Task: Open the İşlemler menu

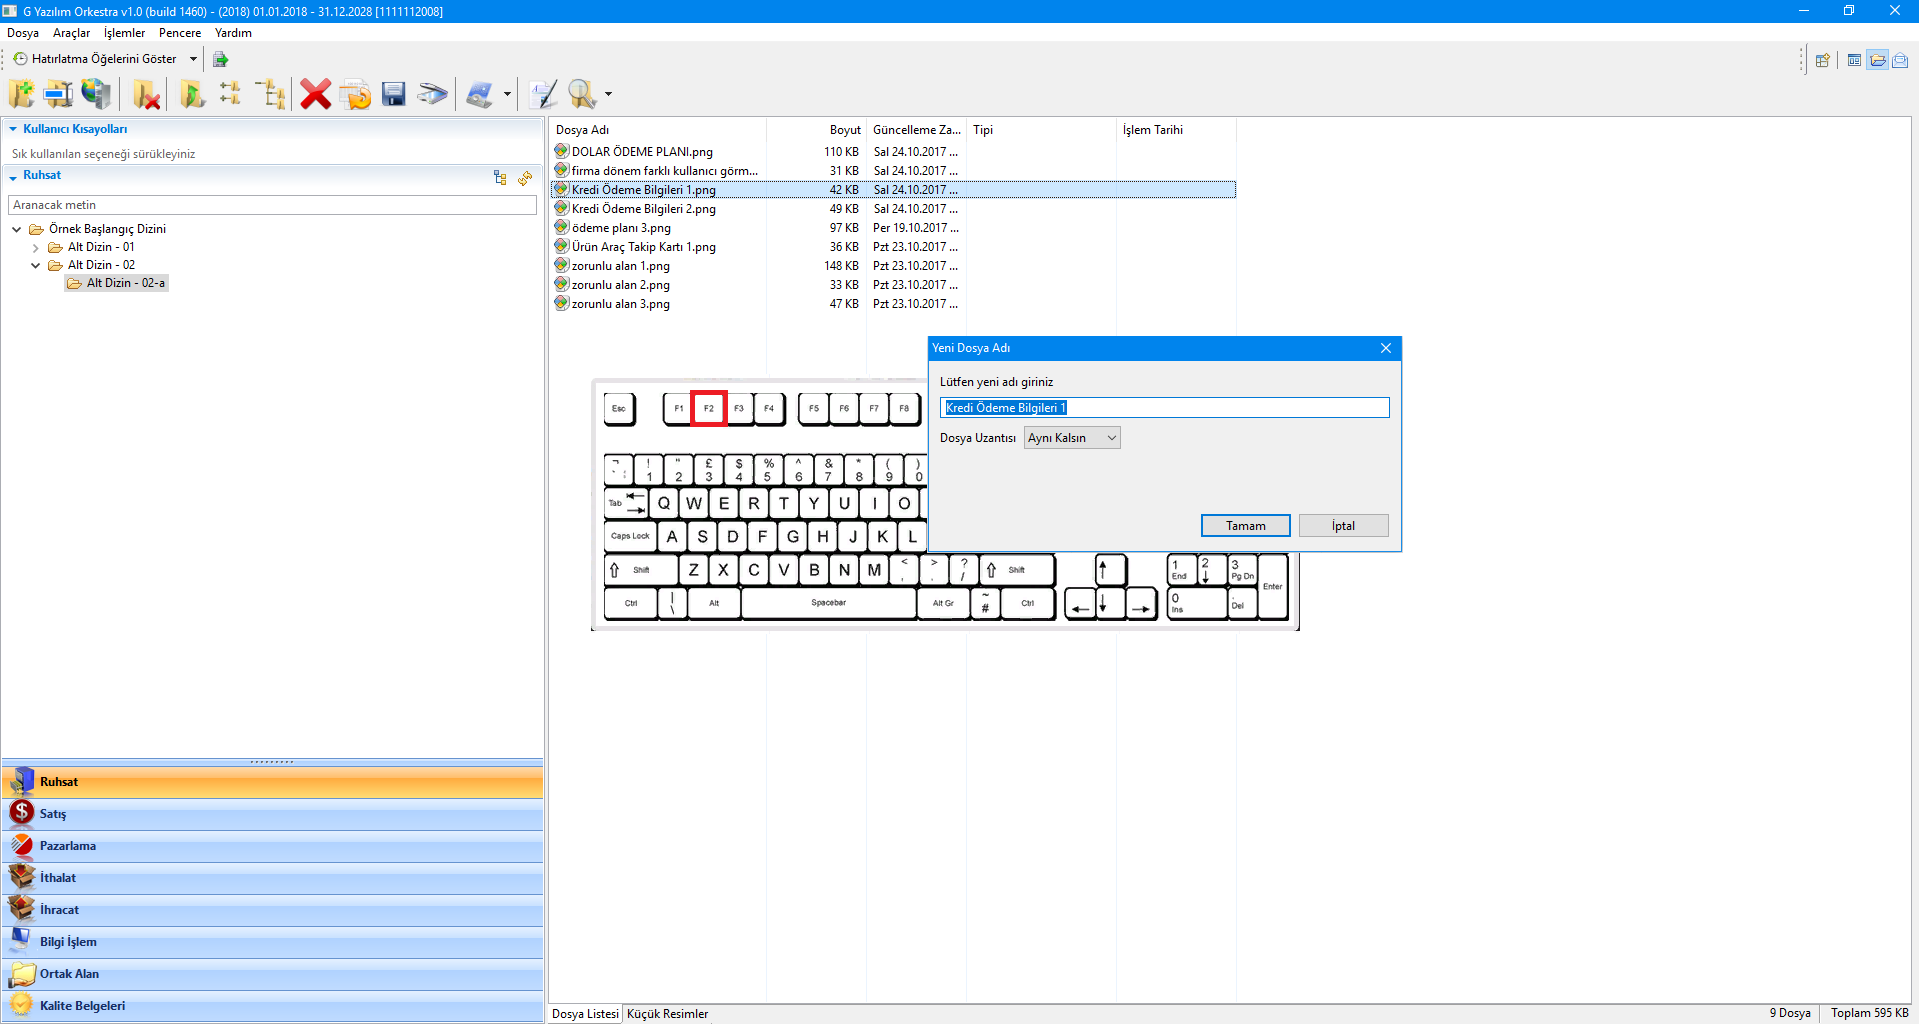Action: click(x=124, y=33)
